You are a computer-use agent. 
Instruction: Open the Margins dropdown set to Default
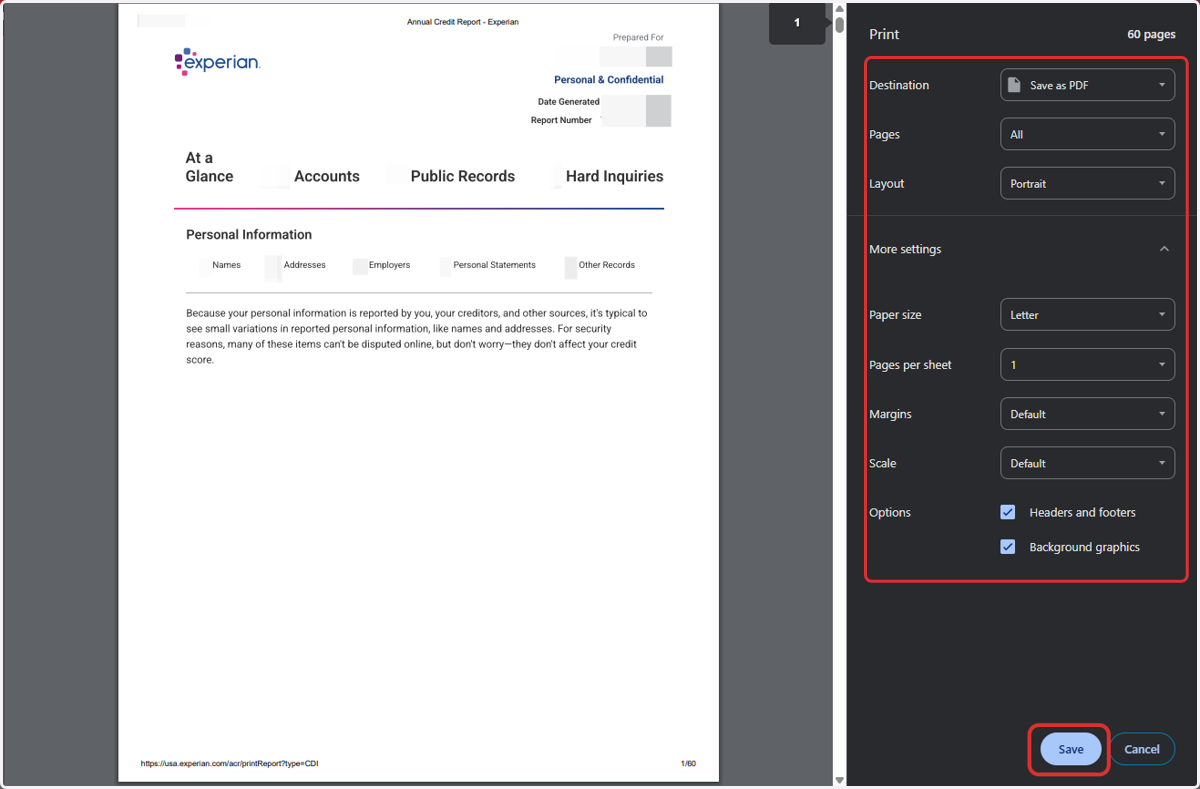pyautogui.click(x=1087, y=414)
